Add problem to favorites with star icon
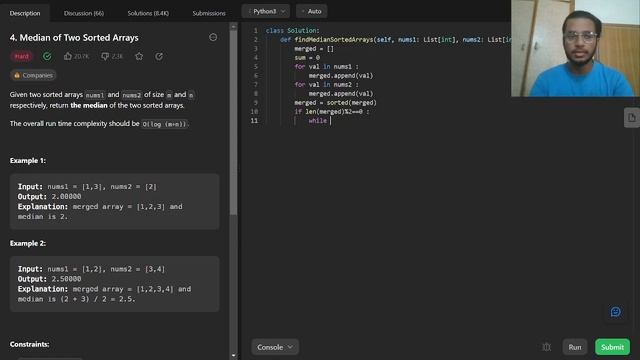The height and width of the screenshot is (360, 640). coord(139,56)
